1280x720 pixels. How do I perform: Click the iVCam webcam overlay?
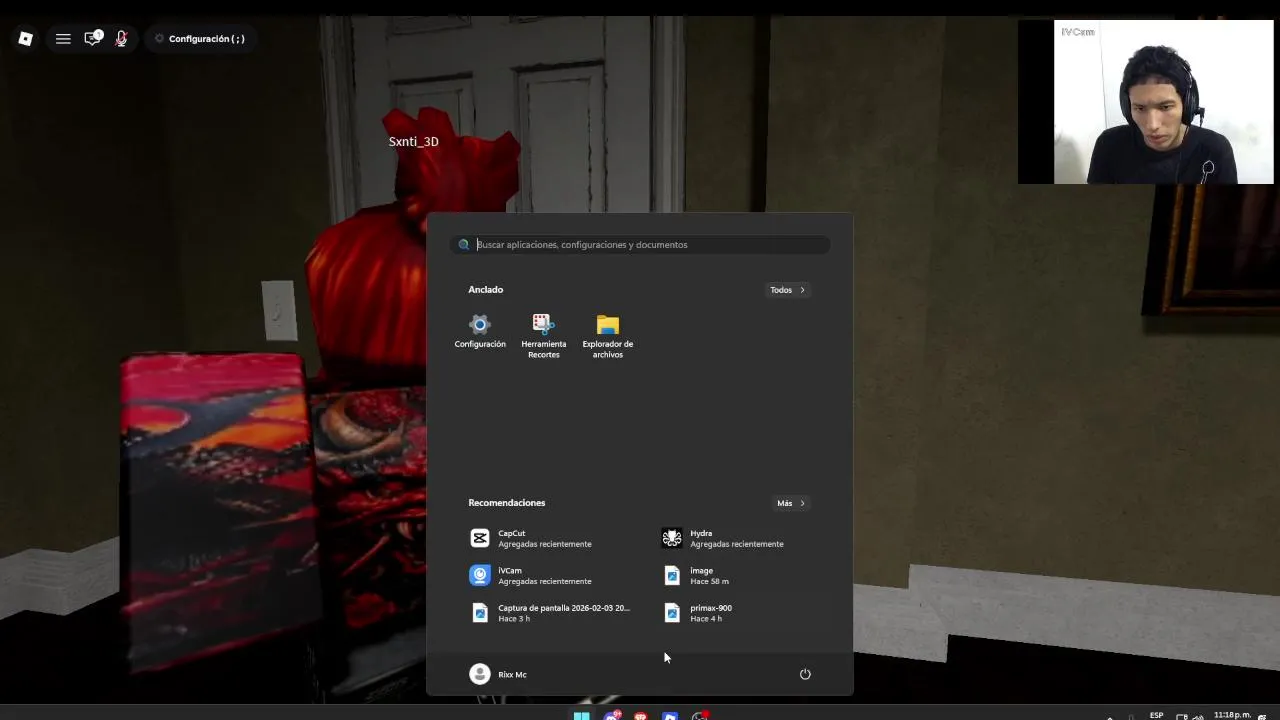click(1146, 102)
